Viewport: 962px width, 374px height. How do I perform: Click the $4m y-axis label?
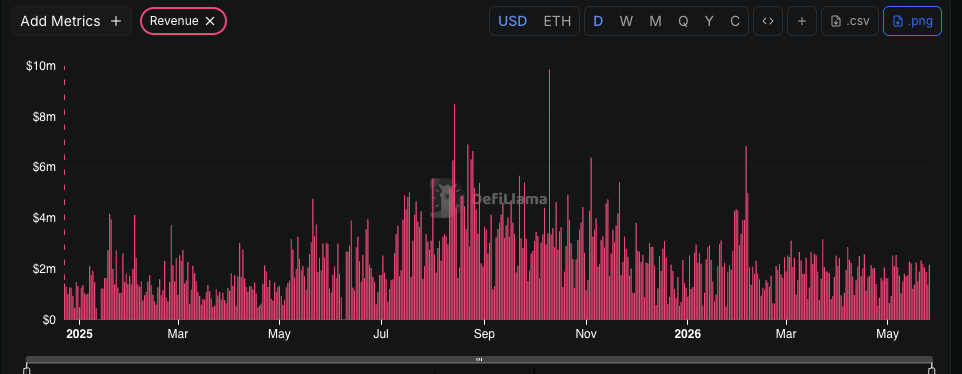(44, 218)
